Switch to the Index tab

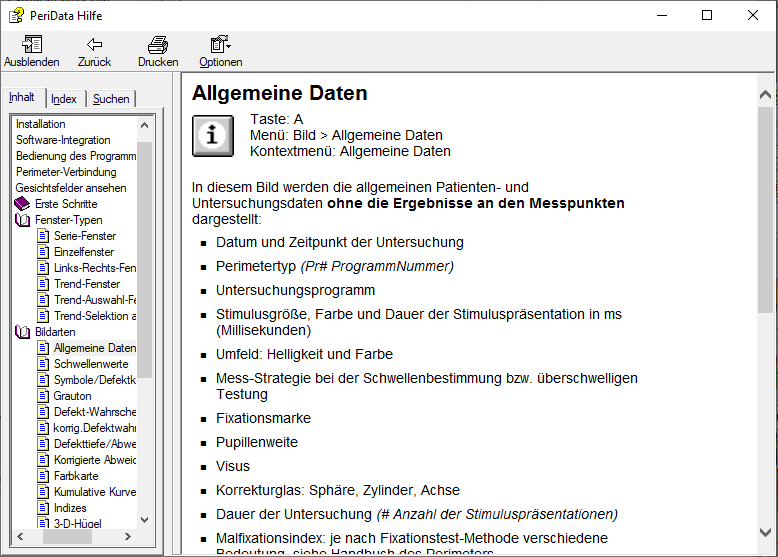click(x=64, y=99)
